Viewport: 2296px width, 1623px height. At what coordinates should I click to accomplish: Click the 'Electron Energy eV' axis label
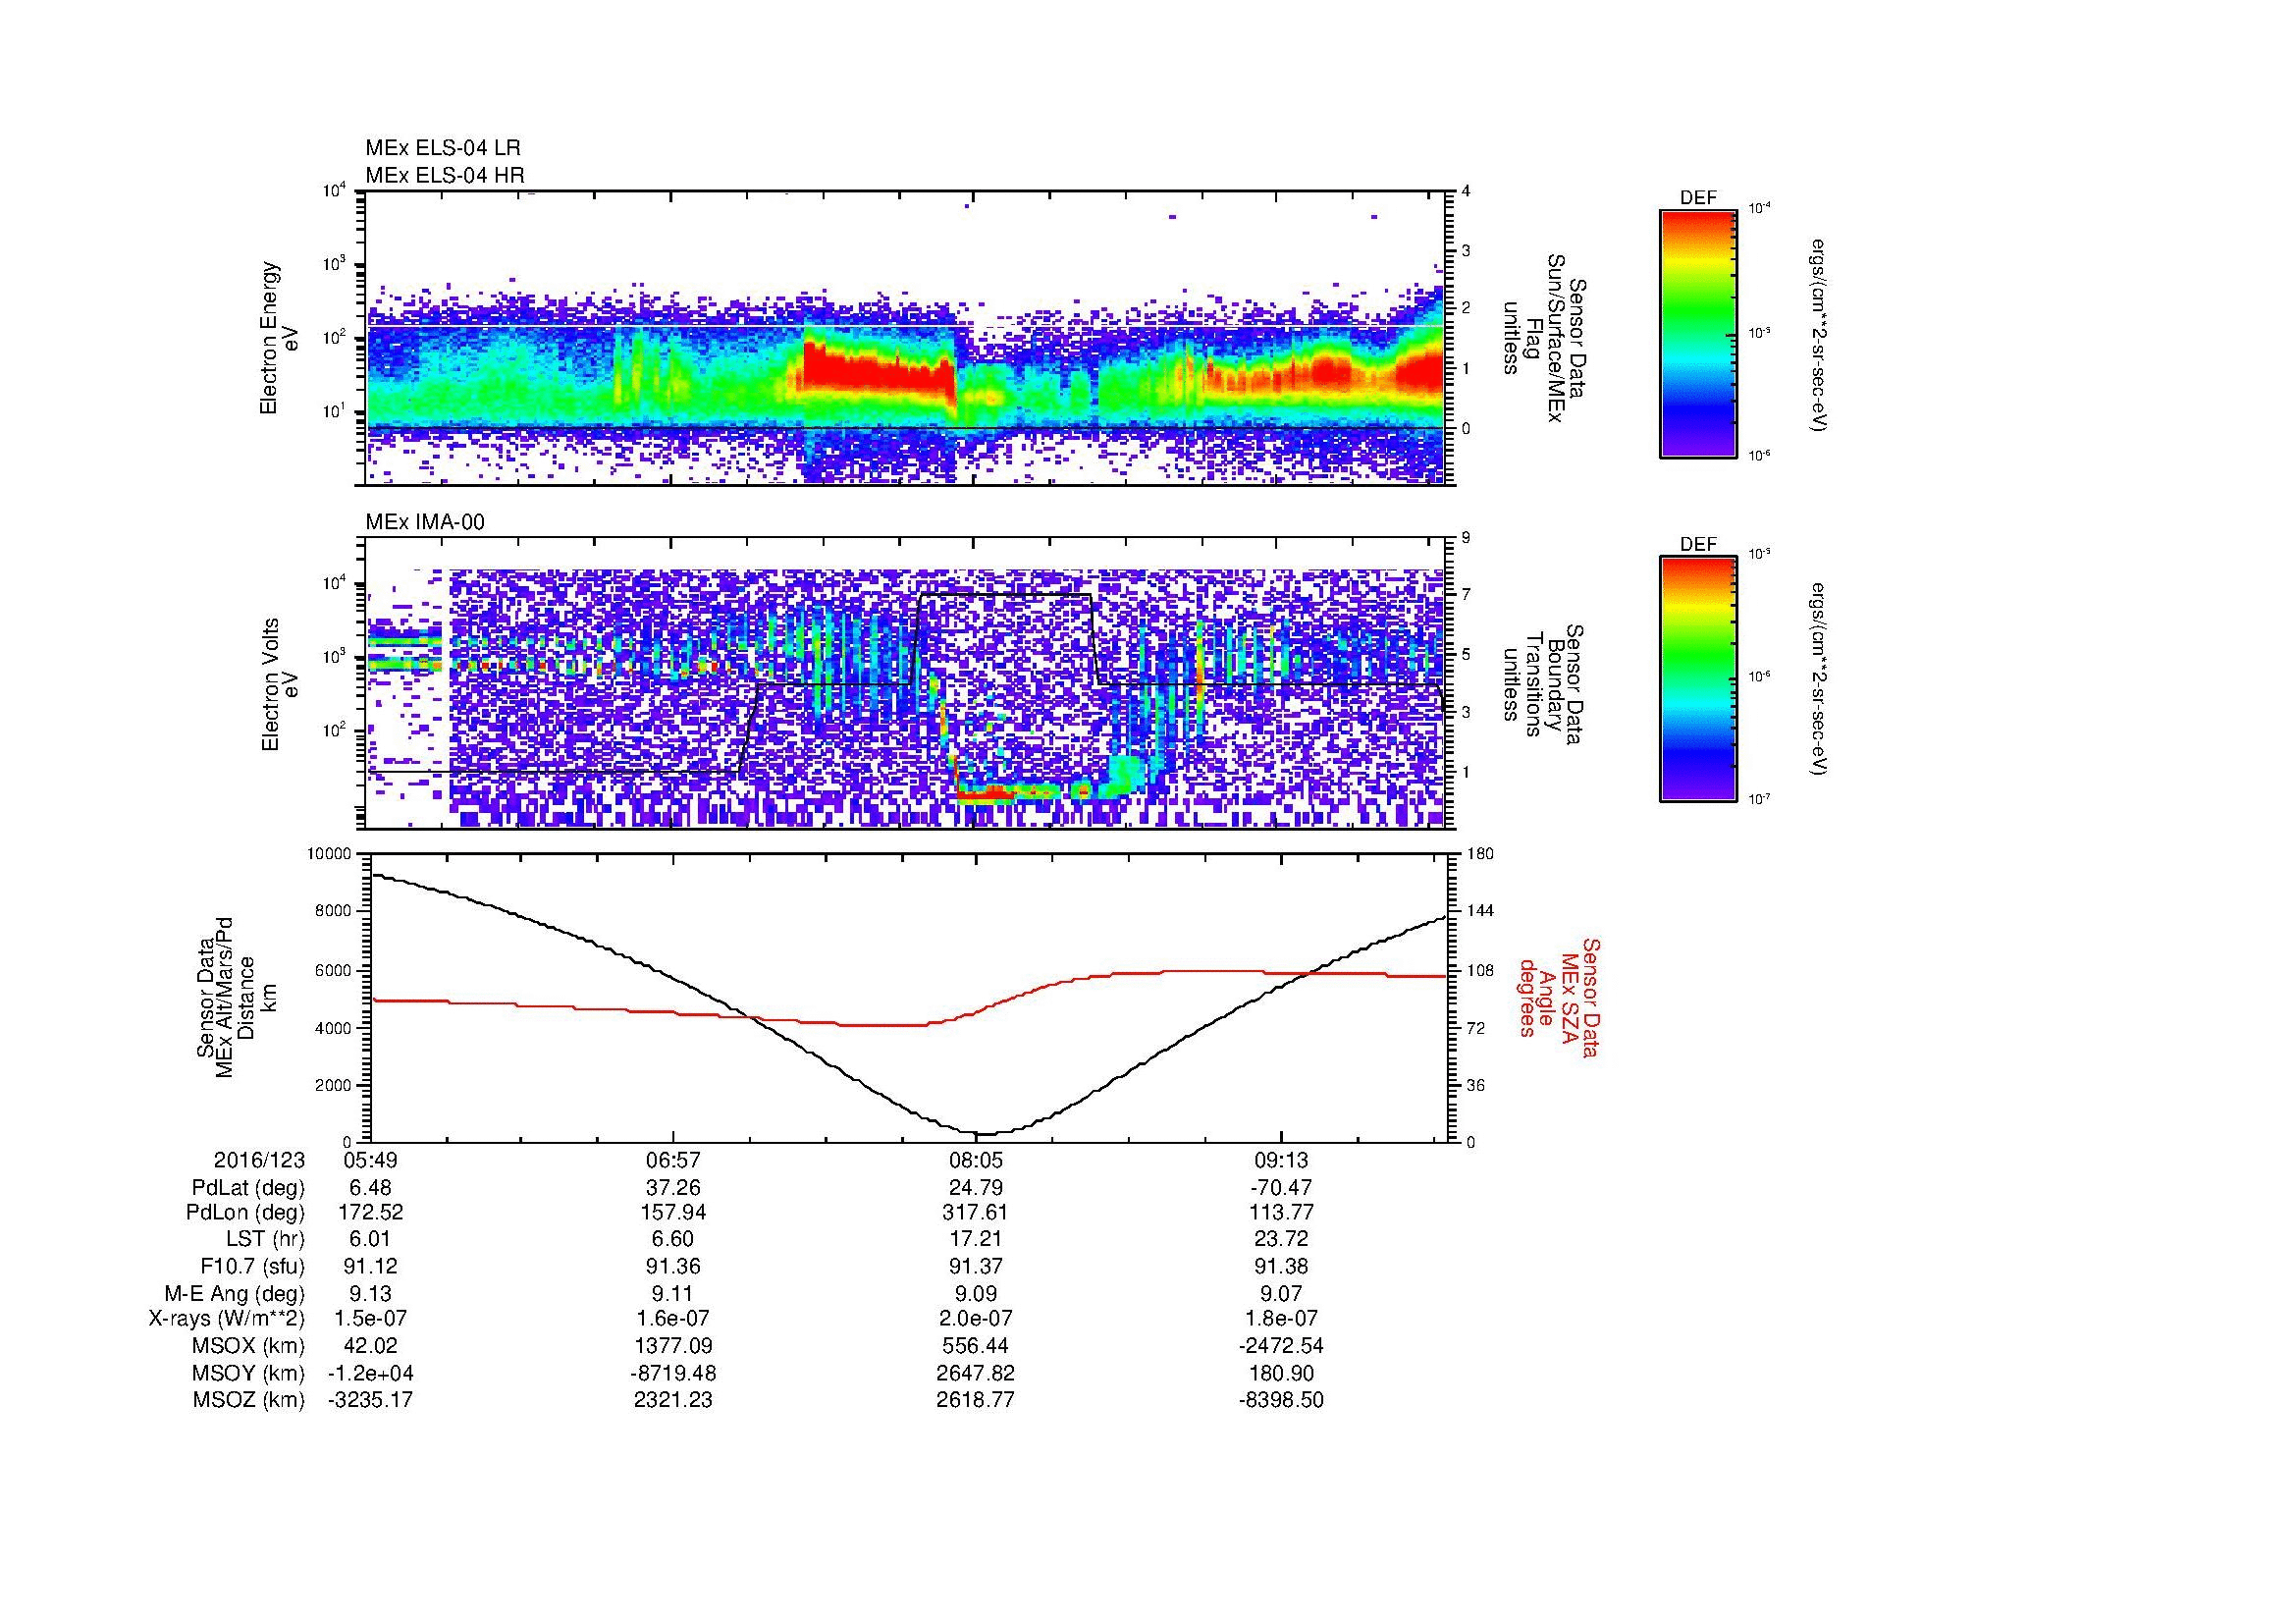pos(280,338)
